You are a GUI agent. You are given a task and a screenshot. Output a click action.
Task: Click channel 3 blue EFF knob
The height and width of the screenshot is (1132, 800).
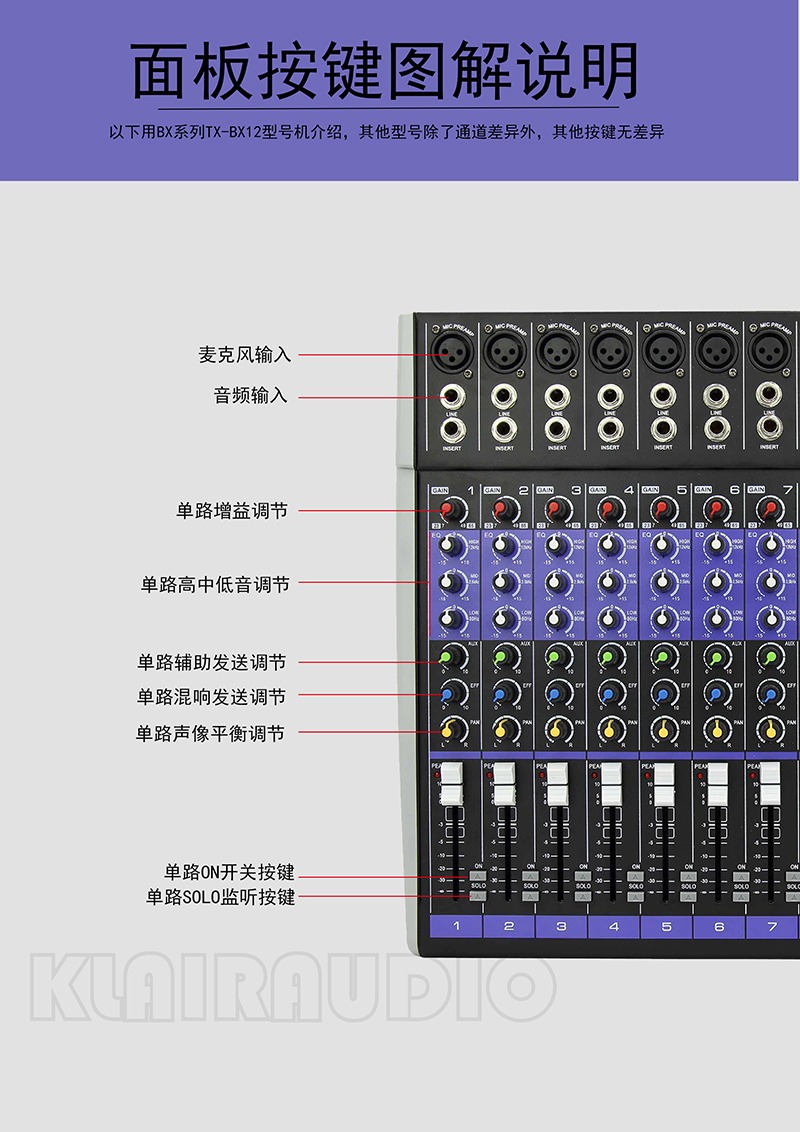pos(555,694)
